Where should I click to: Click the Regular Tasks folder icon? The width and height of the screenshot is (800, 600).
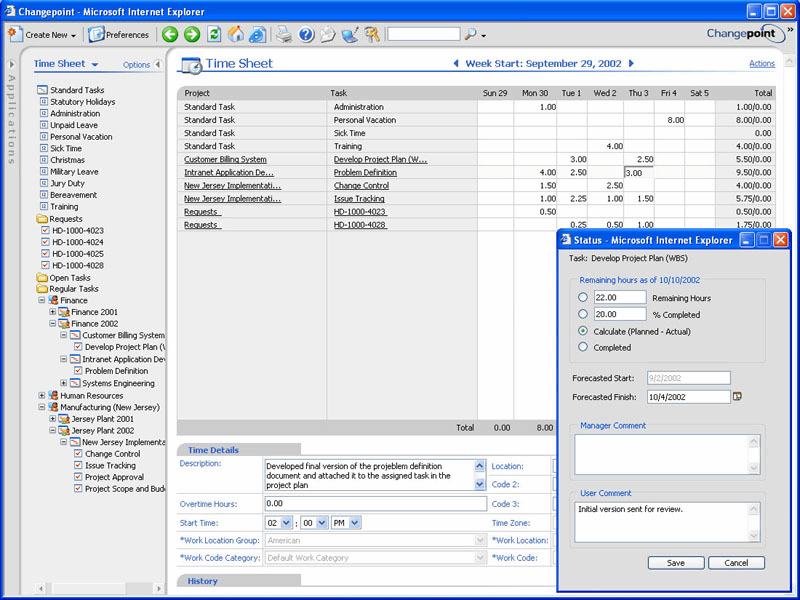[x=42, y=289]
